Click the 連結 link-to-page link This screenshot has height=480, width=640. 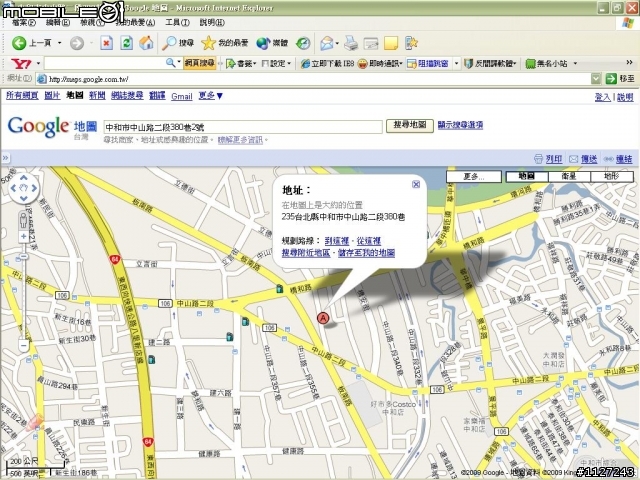[624, 159]
